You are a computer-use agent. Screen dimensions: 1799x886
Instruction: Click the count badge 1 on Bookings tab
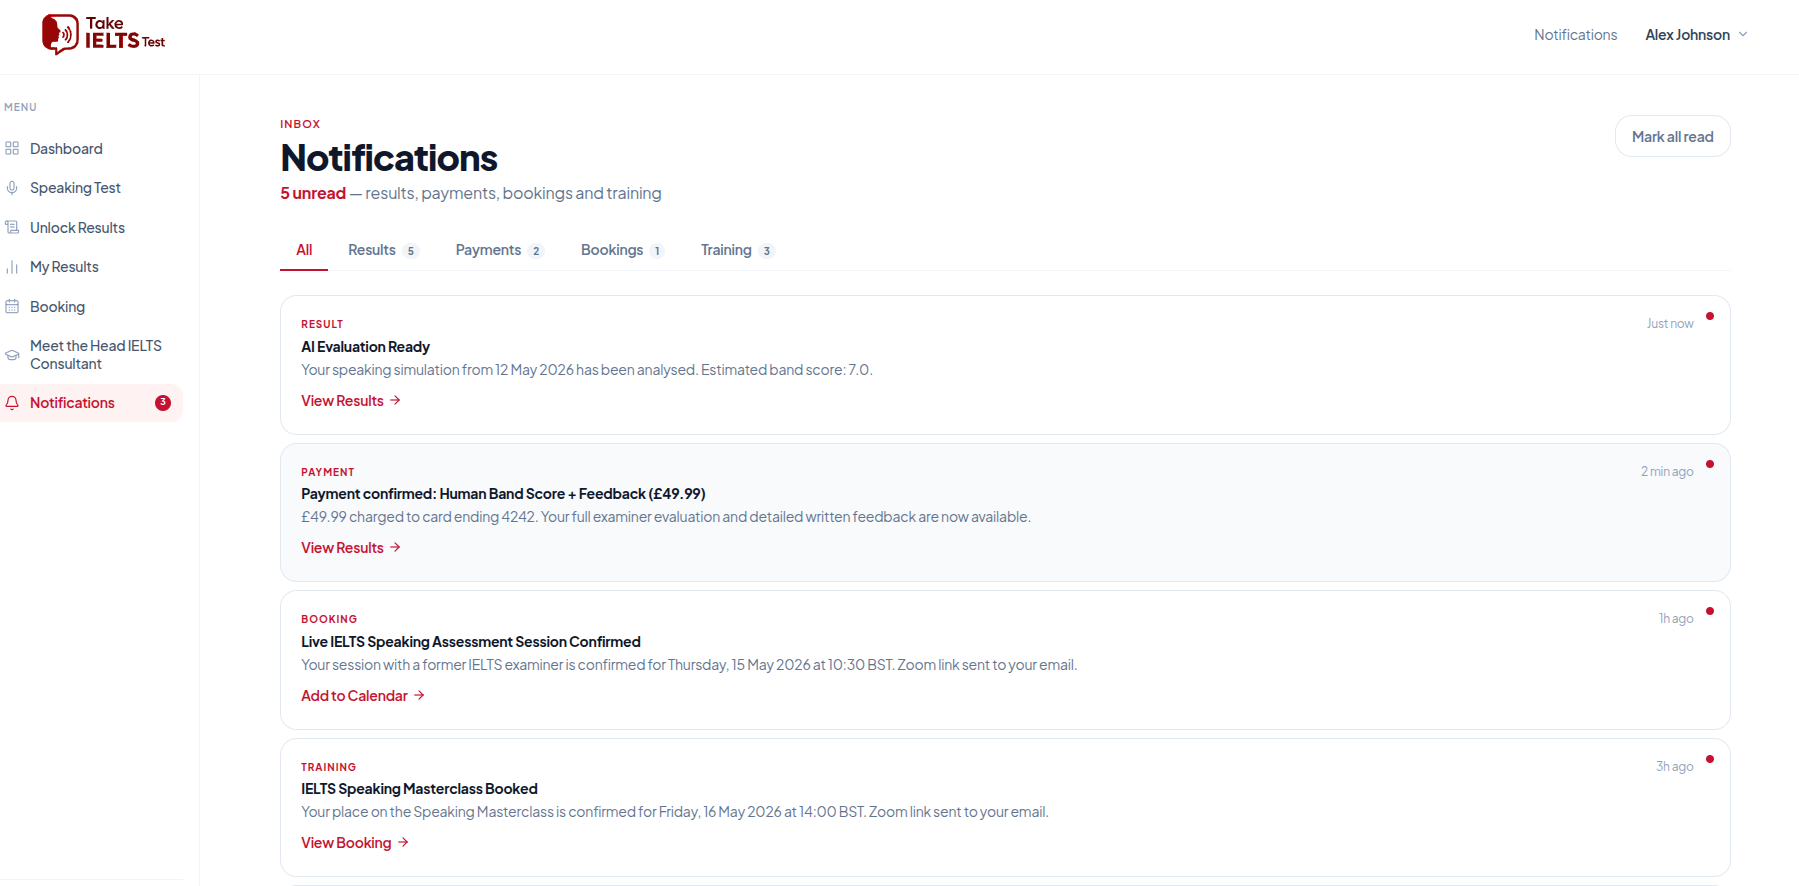click(657, 251)
